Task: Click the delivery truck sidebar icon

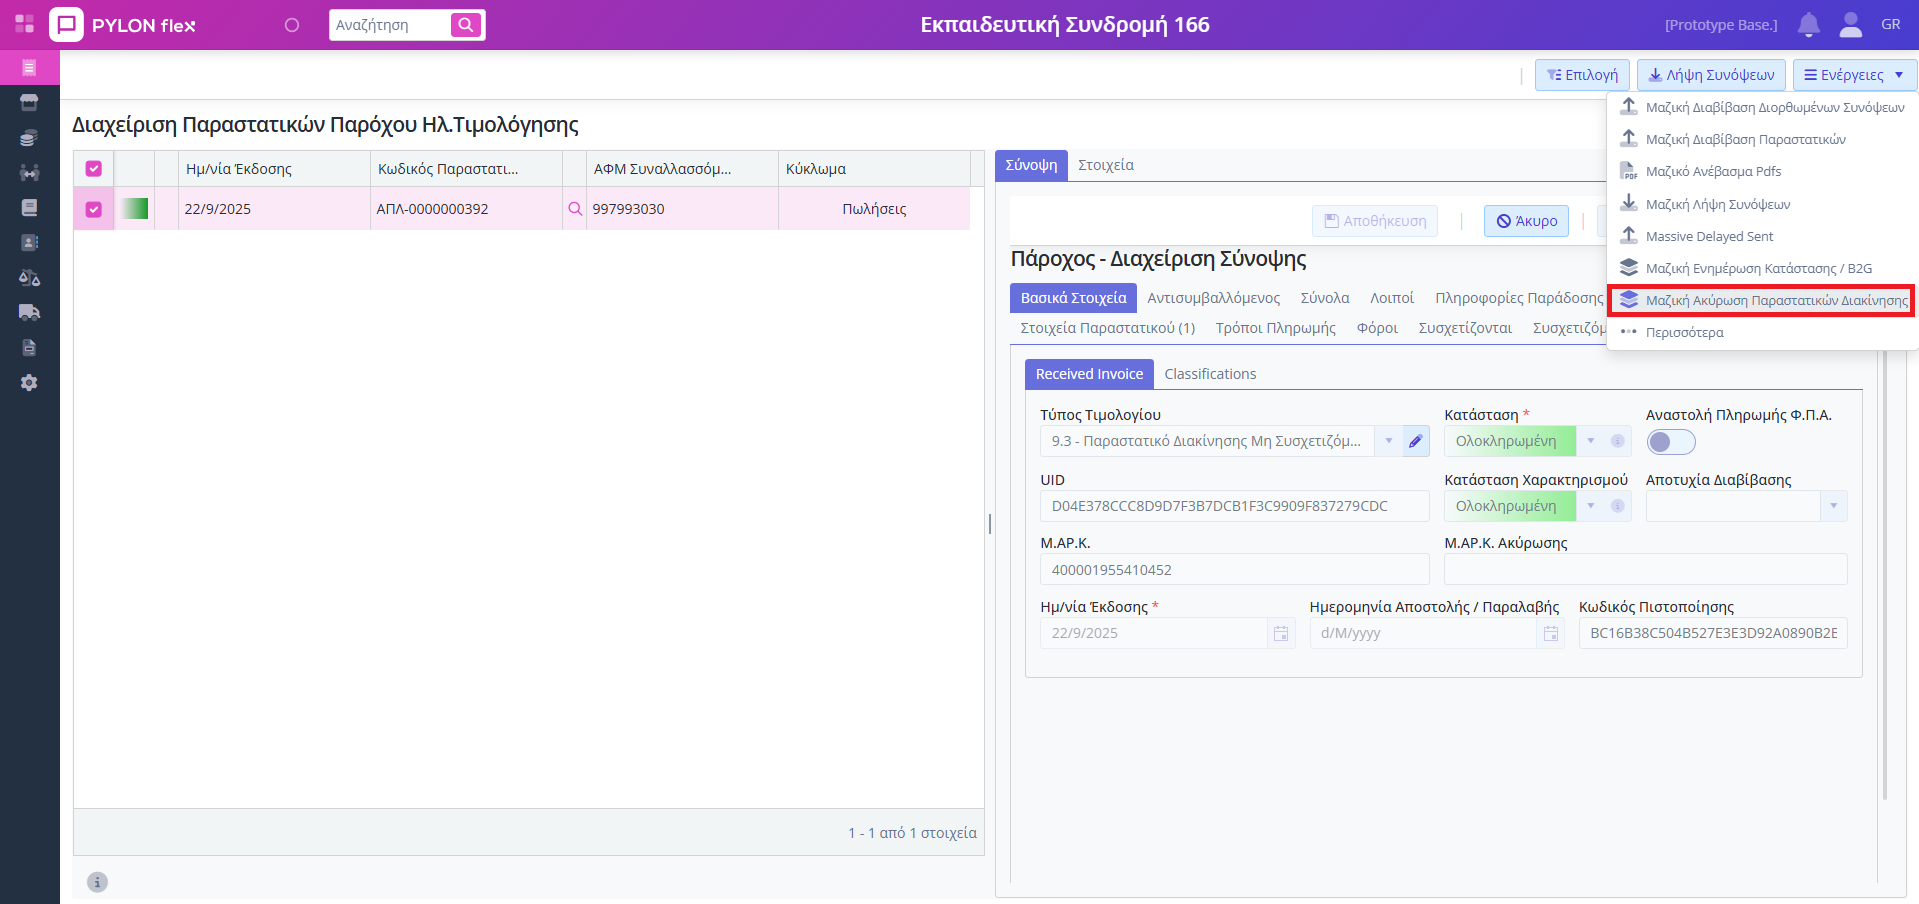Action: click(x=29, y=312)
